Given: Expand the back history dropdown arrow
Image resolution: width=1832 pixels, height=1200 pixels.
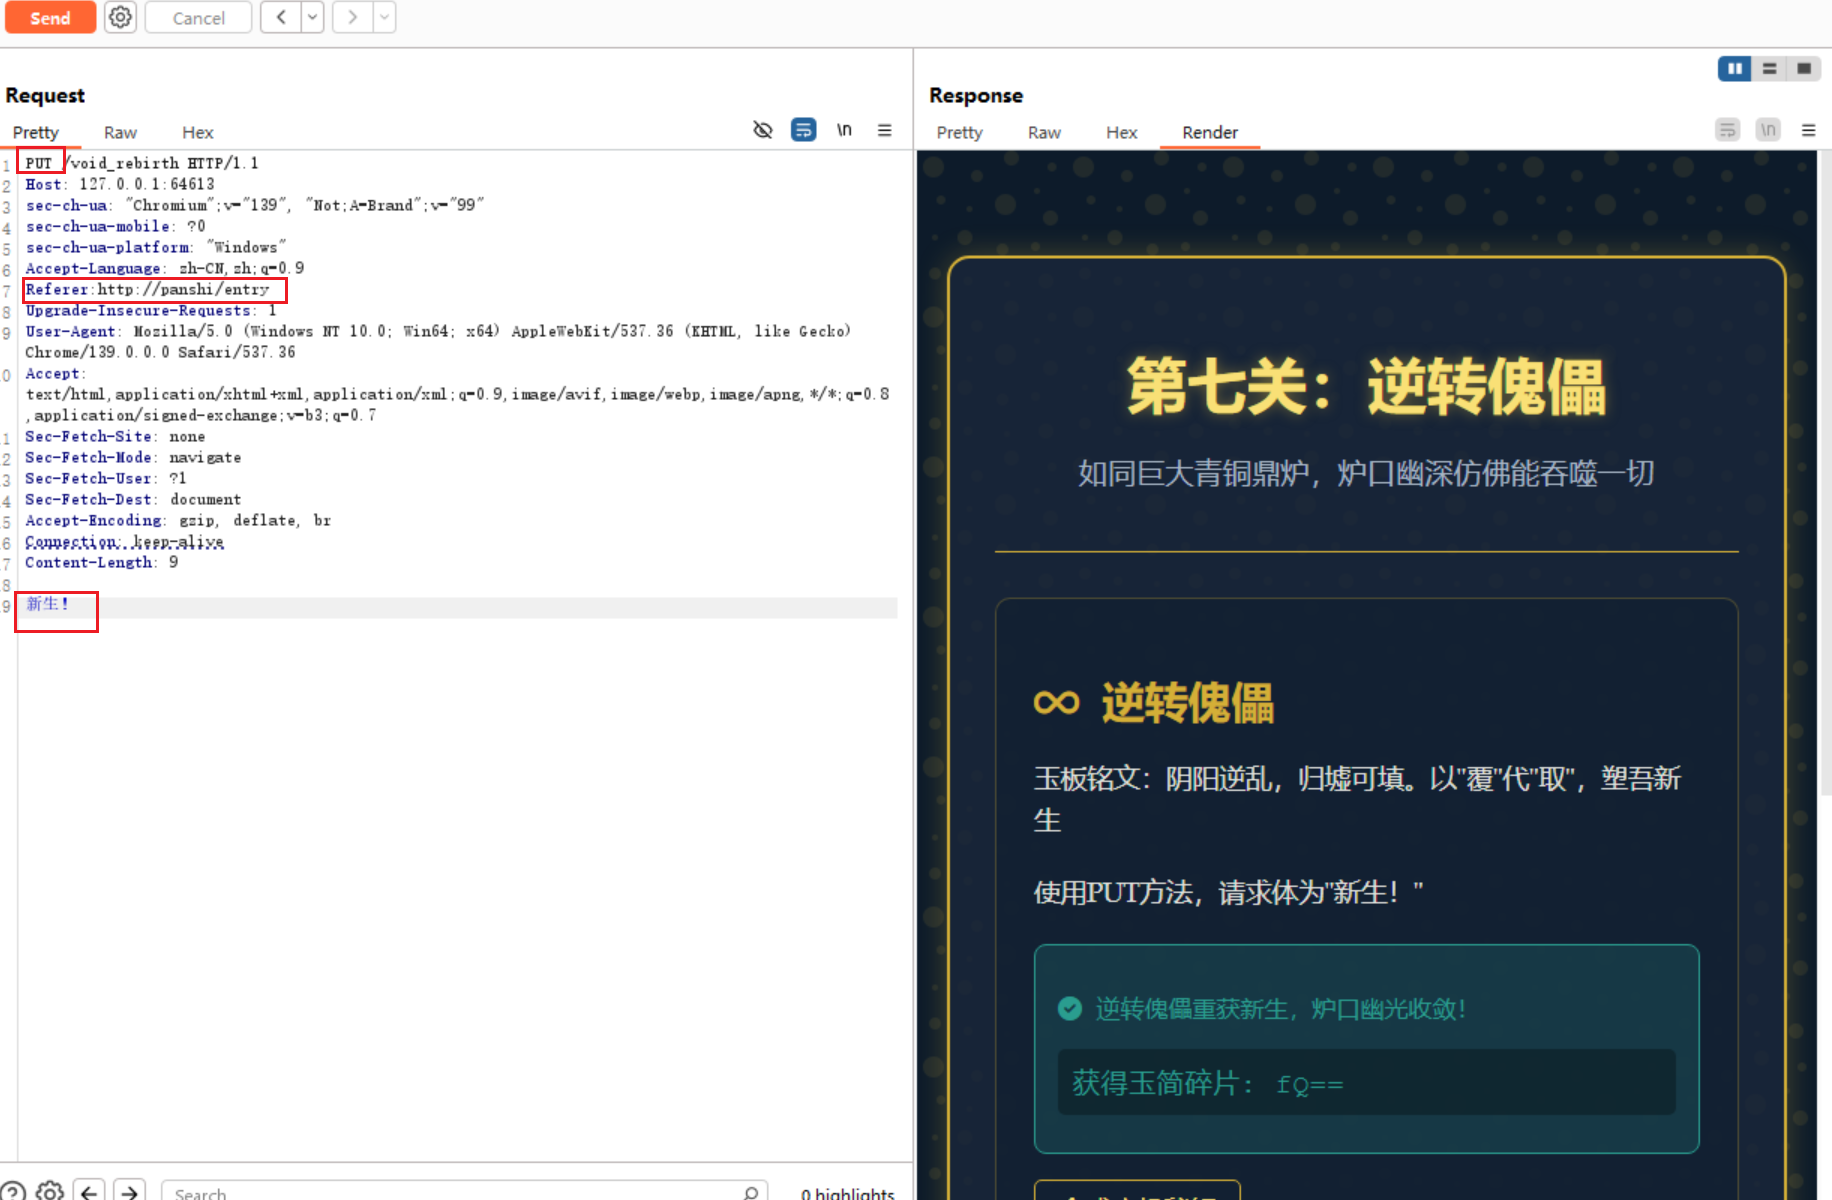Looking at the screenshot, I should click(312, 17).
